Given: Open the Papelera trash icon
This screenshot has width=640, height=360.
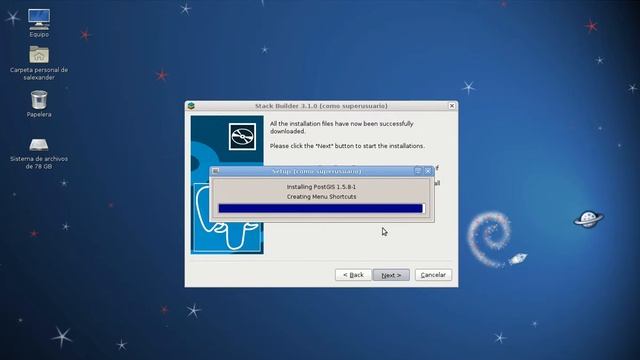Looking at the screenshot, I should pos(39,104).
